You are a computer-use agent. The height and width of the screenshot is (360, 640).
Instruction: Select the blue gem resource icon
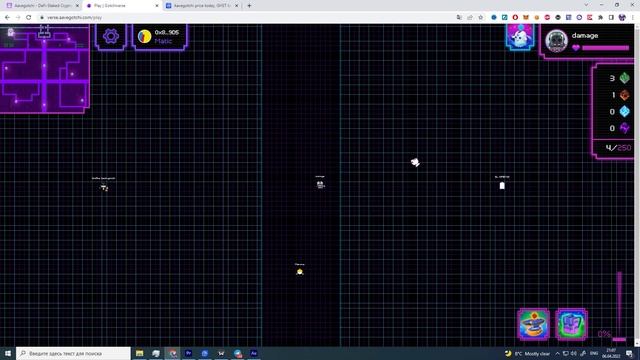(x=624, y=111)
